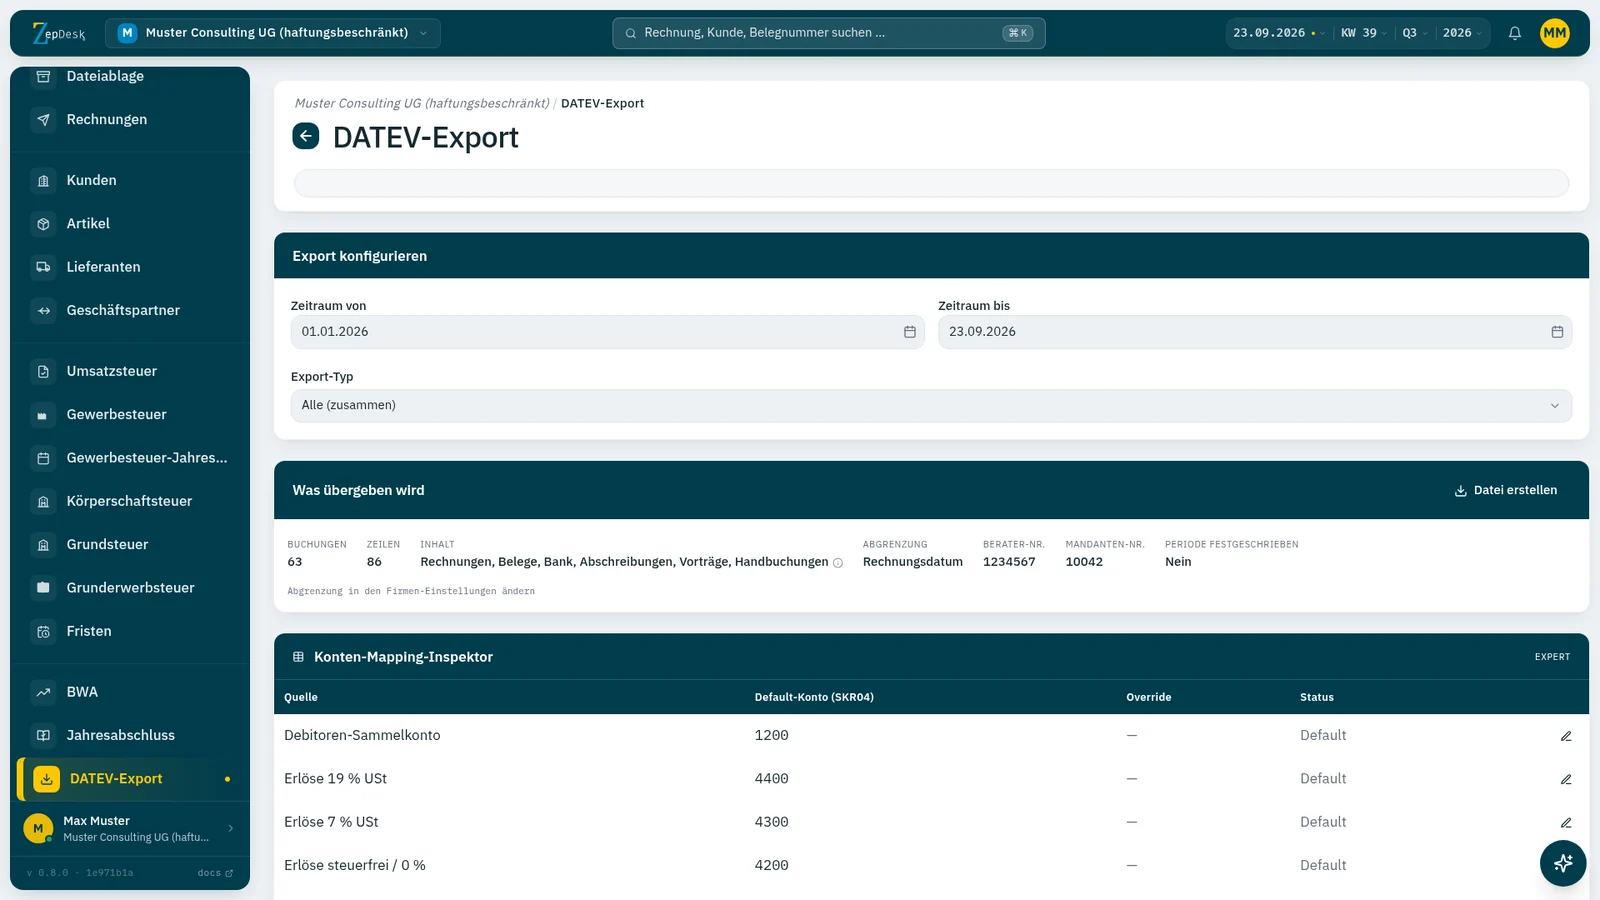Click the Grundsteuer icon
Image resolution: width=1600 pixels, height=900 pixels.
click(x=43, y=545)
